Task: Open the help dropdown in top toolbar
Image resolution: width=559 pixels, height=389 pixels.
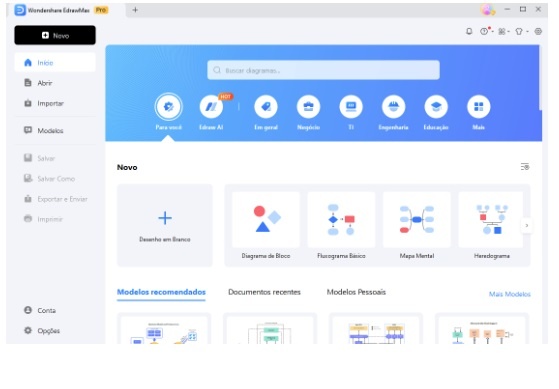Action: point(486,31)
